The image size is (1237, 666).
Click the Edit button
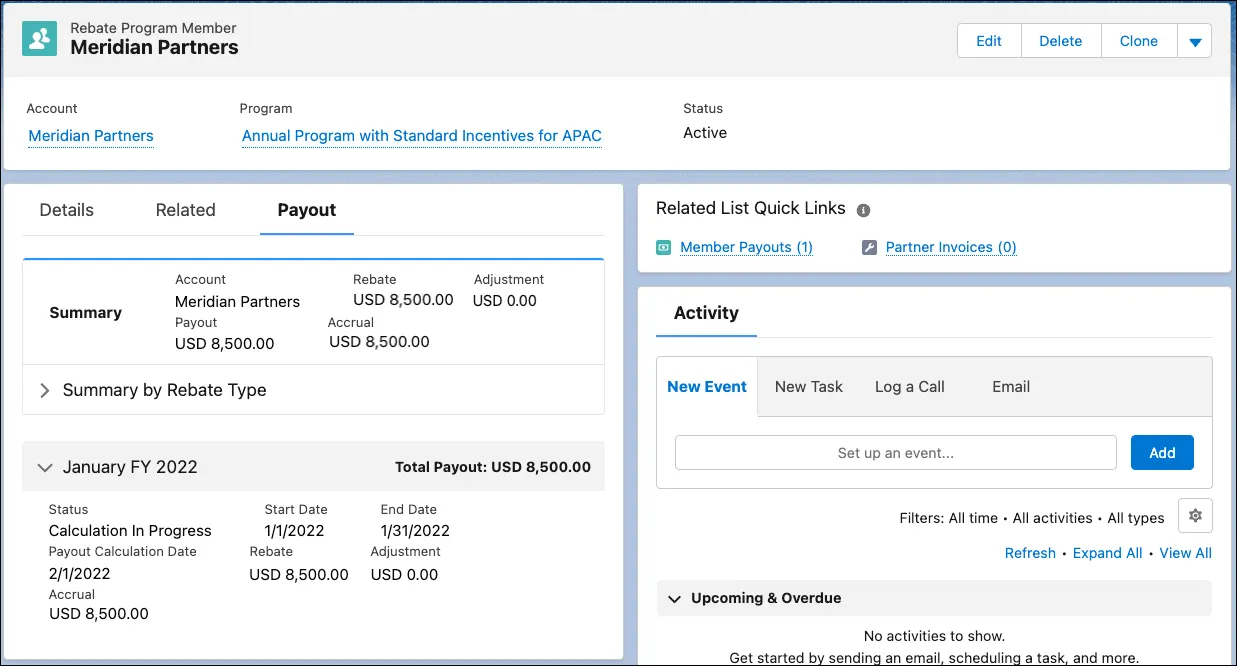(989, 41)
